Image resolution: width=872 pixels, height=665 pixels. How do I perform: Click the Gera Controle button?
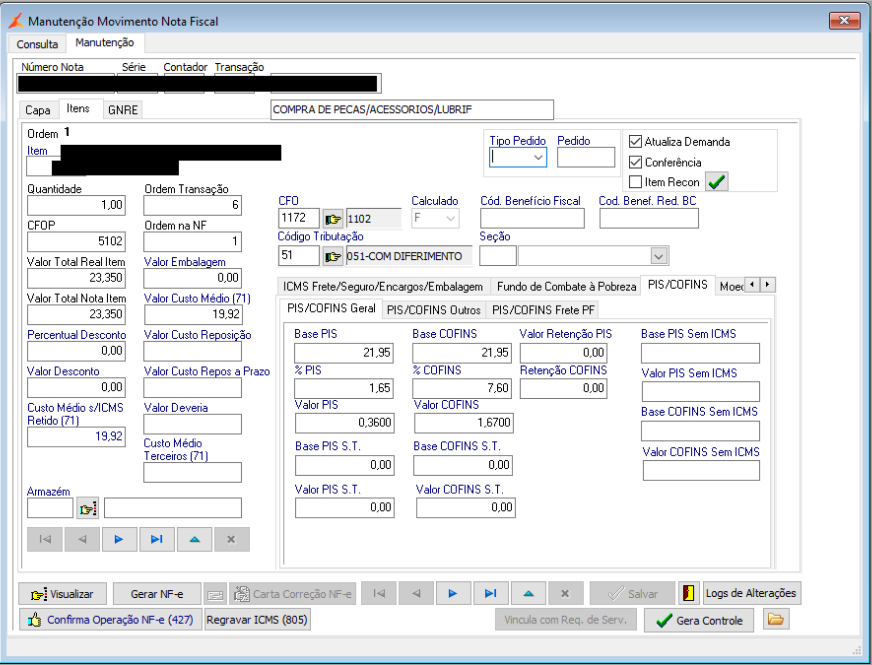point(698,620)
